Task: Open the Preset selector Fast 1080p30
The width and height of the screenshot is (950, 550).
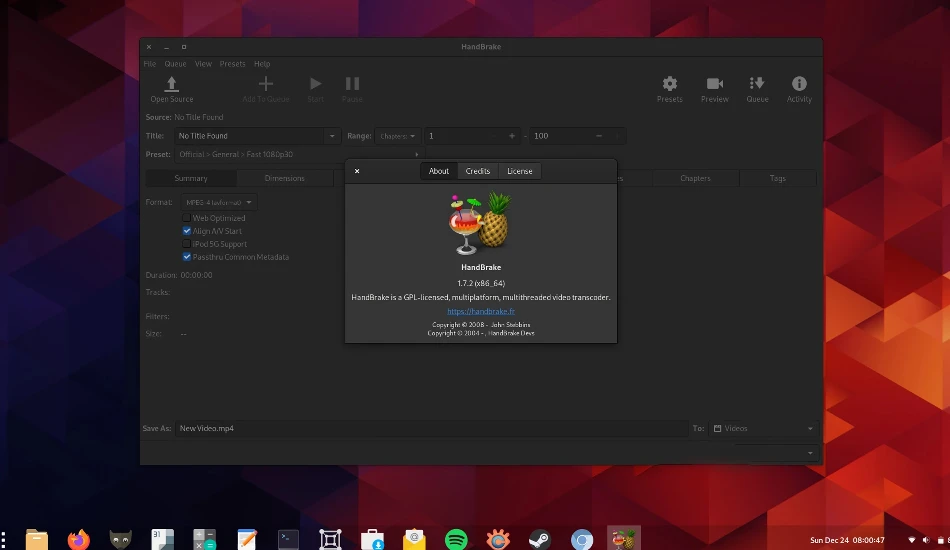Action: 299,154
